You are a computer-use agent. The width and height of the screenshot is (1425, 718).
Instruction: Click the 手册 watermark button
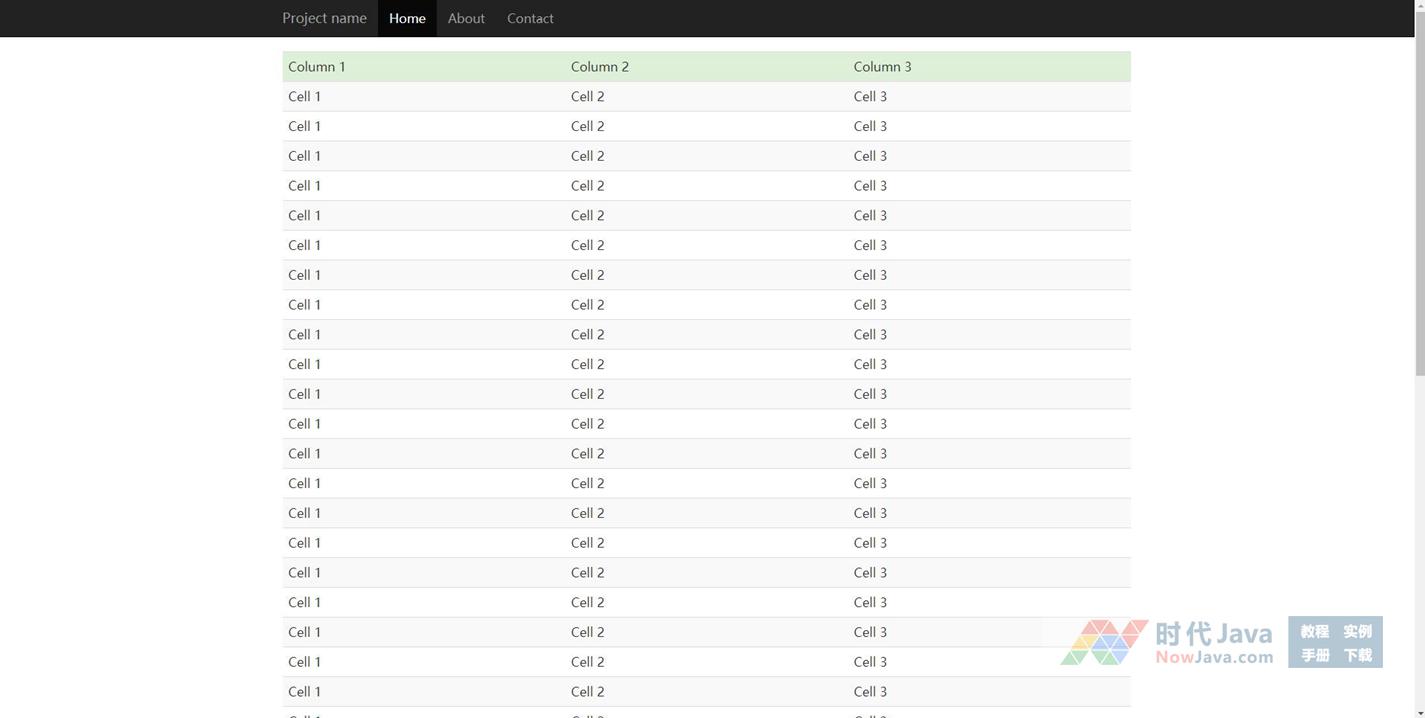coord(1314,655)
